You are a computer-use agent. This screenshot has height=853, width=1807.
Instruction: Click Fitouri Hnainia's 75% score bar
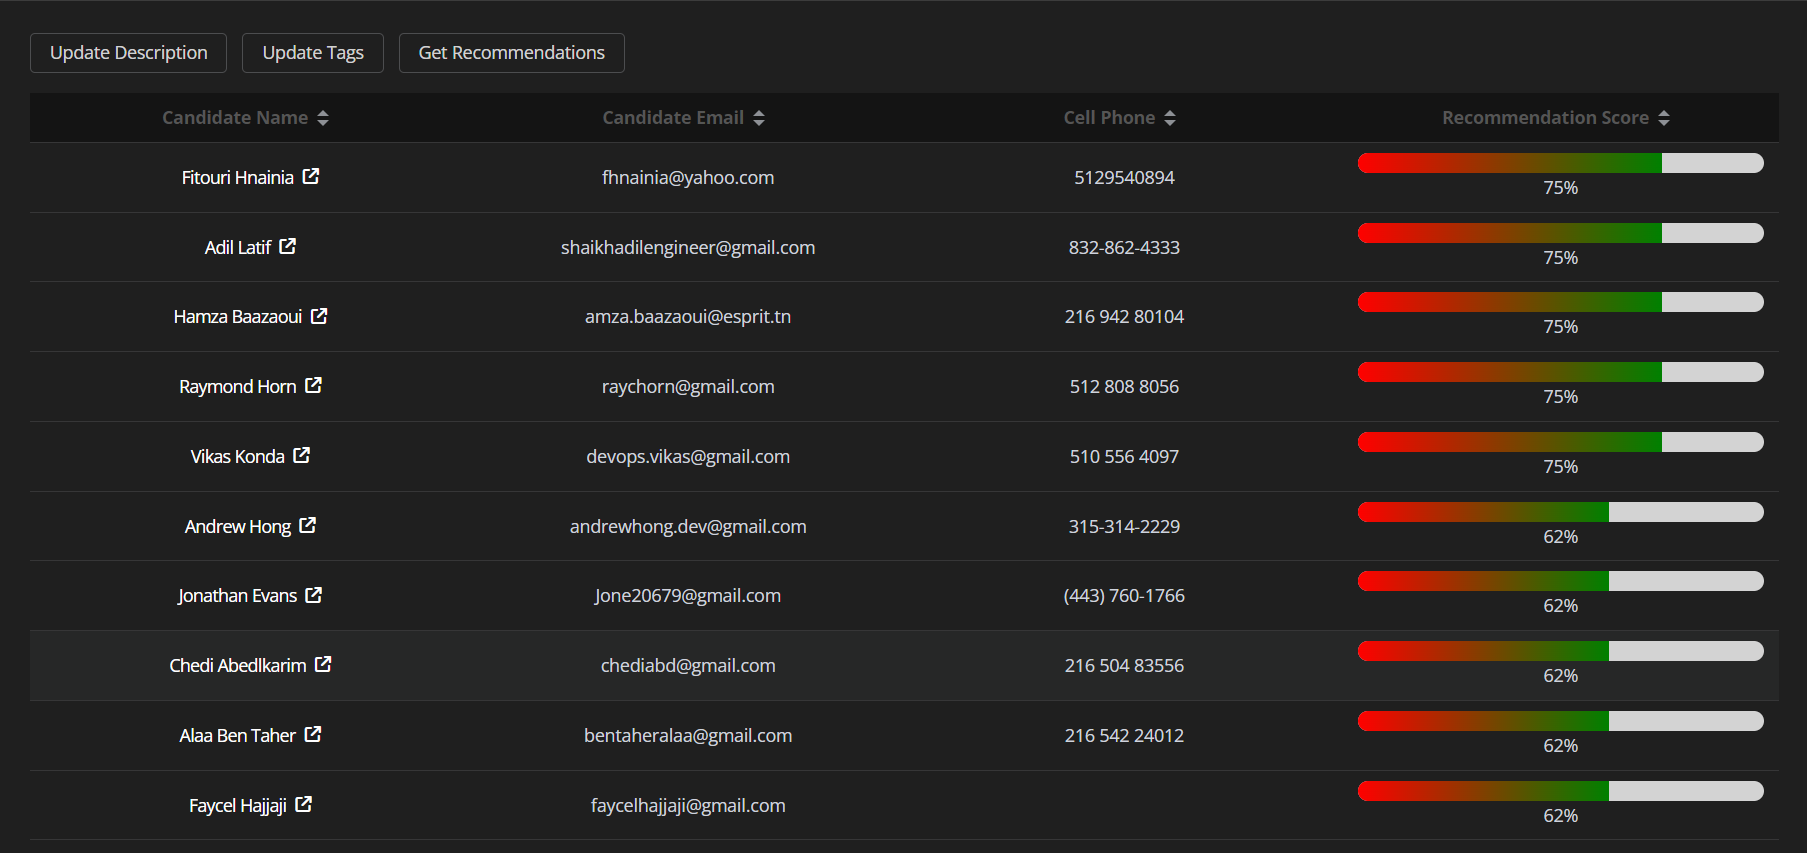pos(1560,163)
